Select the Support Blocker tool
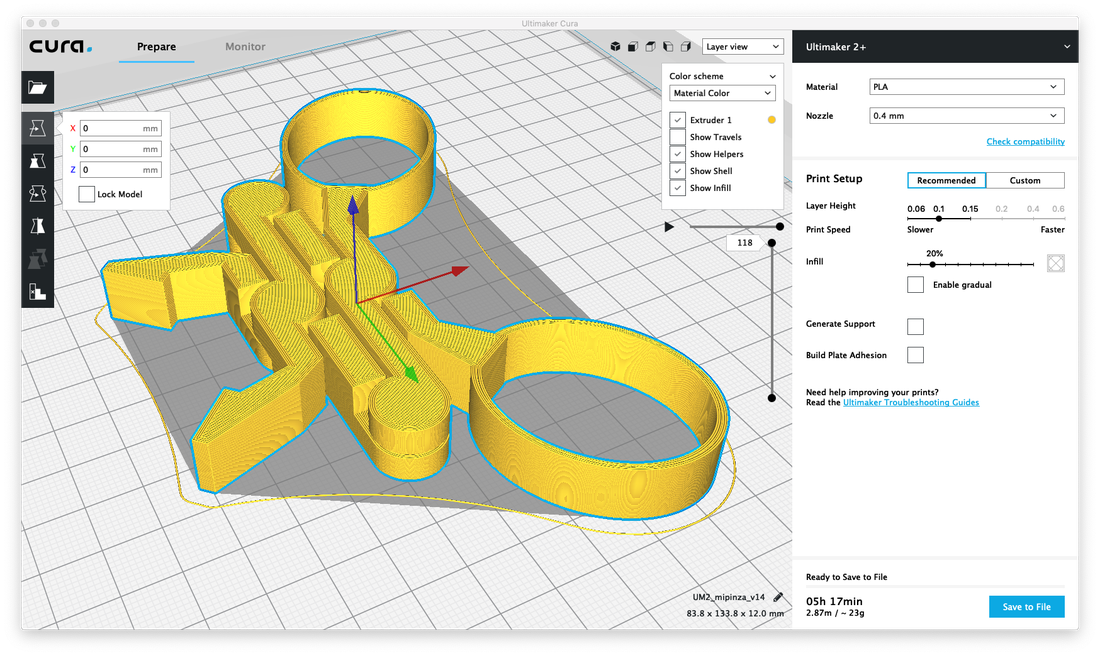This screenshot has height=656, width=1100. (x=37, y=292)
